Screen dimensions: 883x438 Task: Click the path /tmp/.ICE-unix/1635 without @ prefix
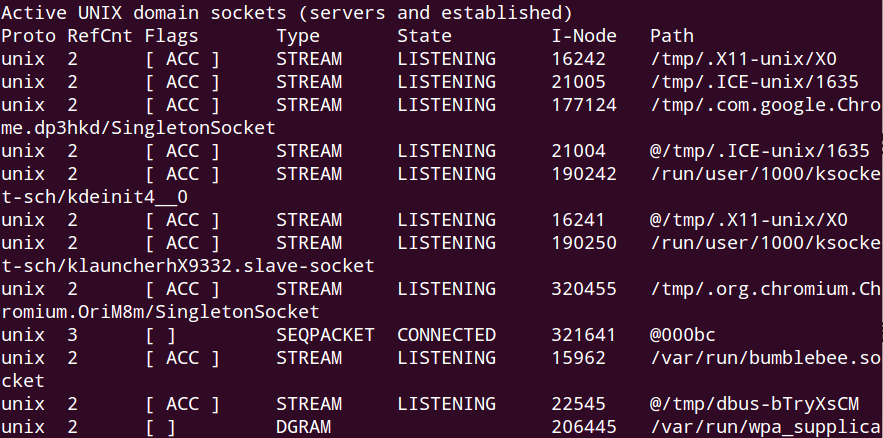(754, 82)
